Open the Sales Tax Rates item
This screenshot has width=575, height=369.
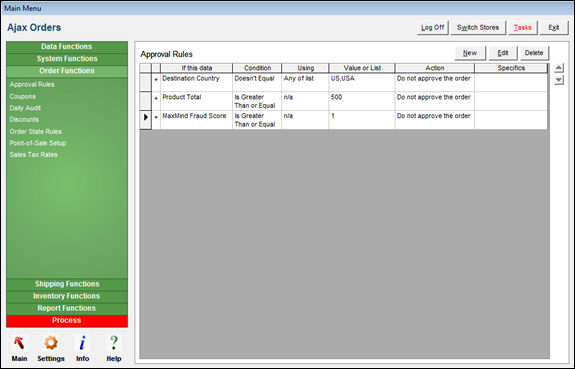(33, 155)
